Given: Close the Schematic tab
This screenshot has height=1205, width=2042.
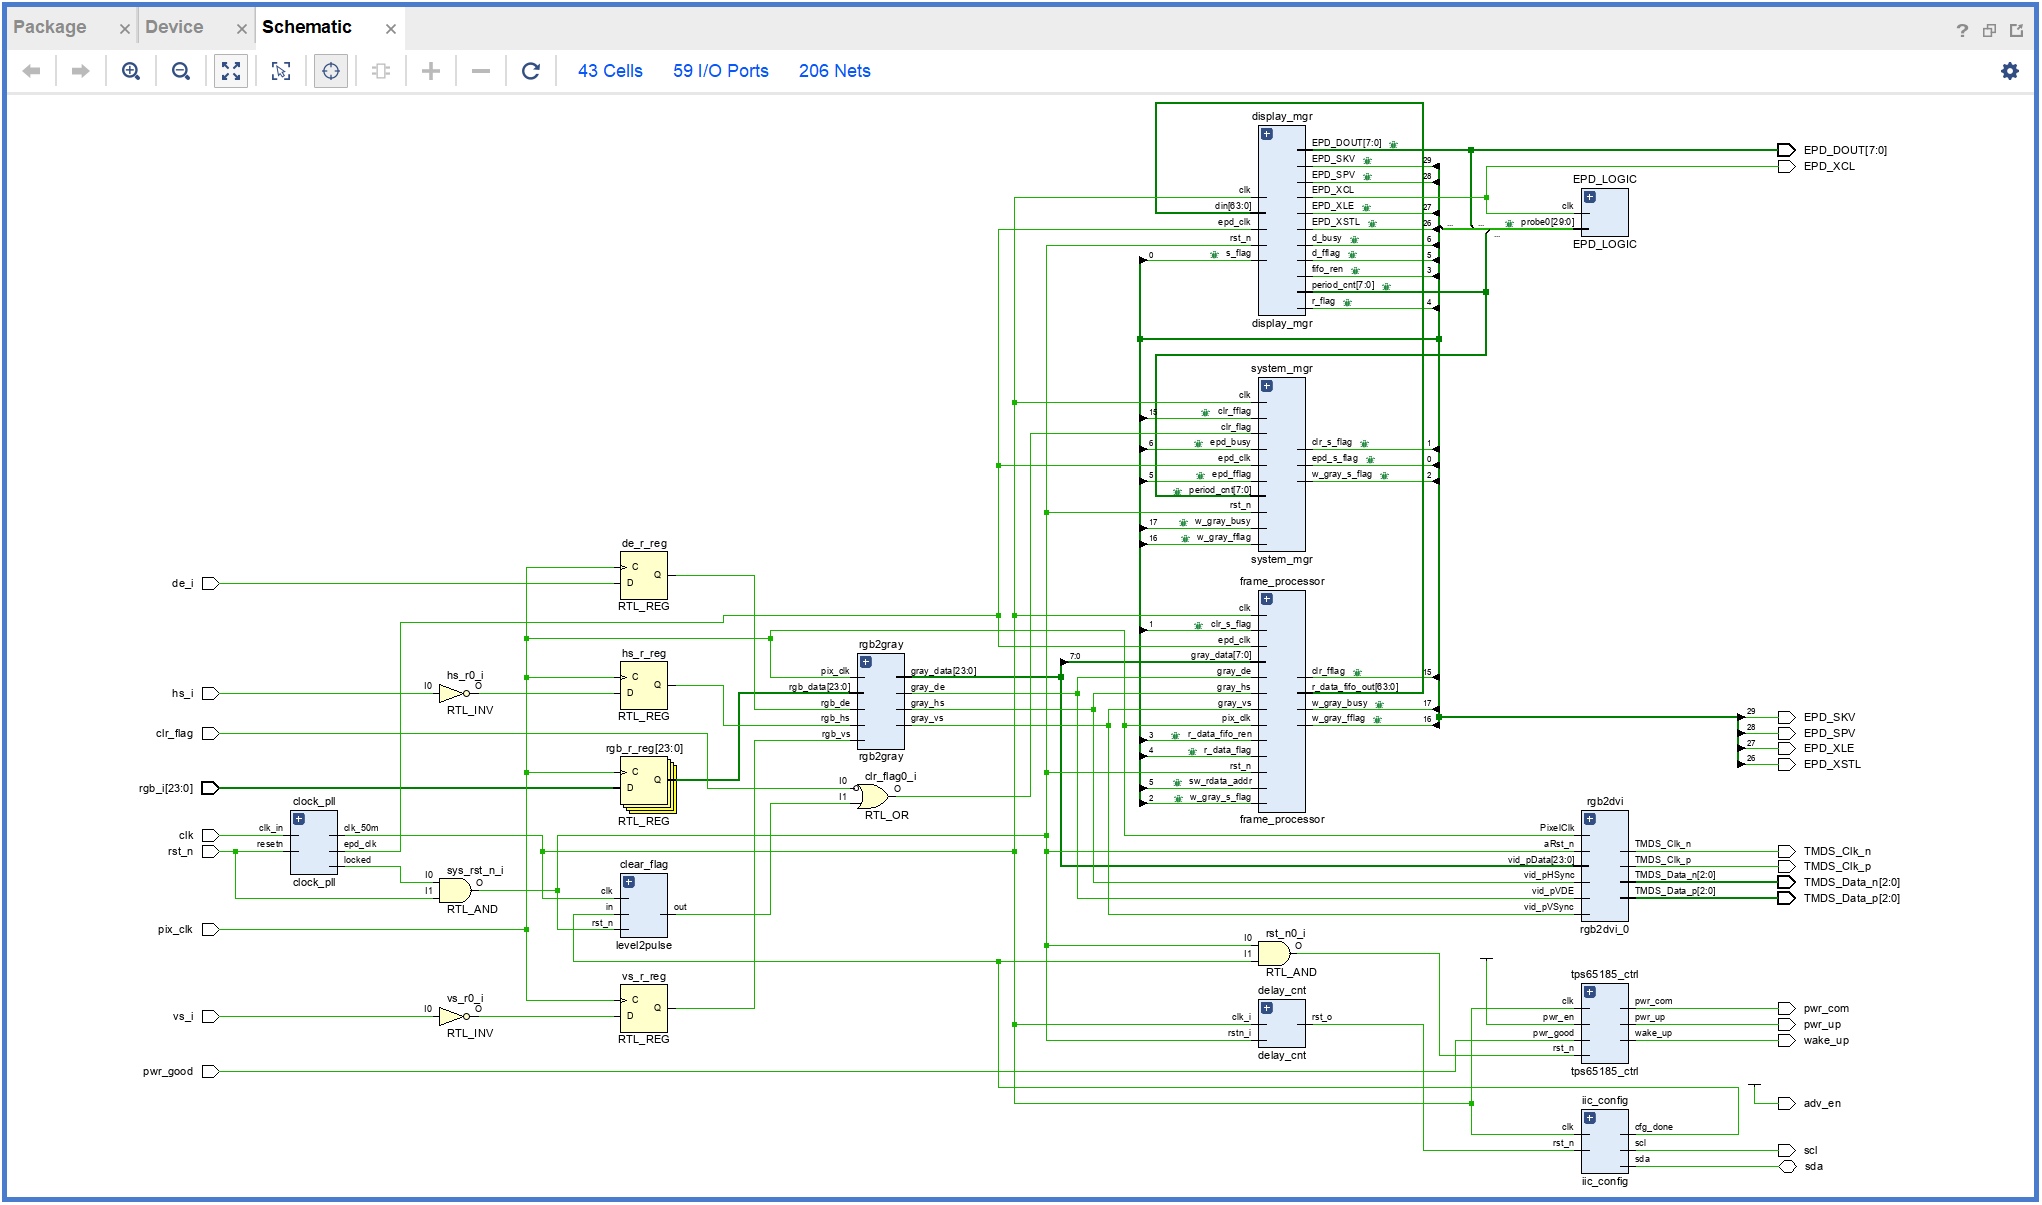Looking at the screenshot, I should [391, 29].
